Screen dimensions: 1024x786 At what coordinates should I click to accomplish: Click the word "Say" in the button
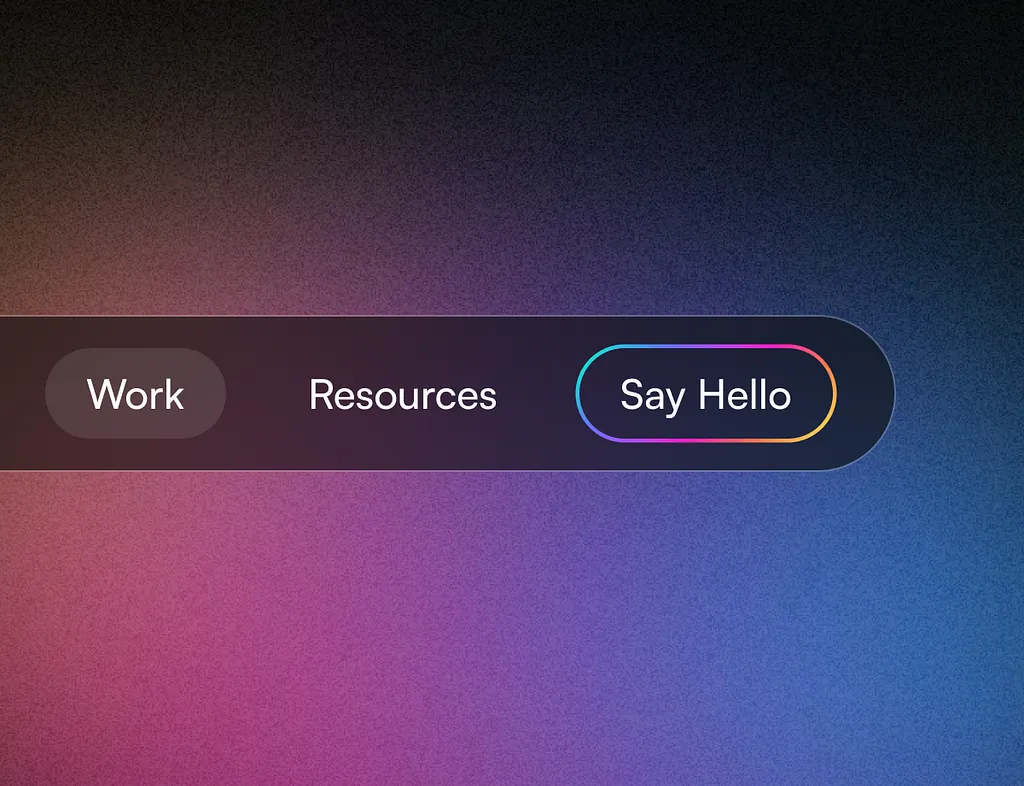(651, 396)
